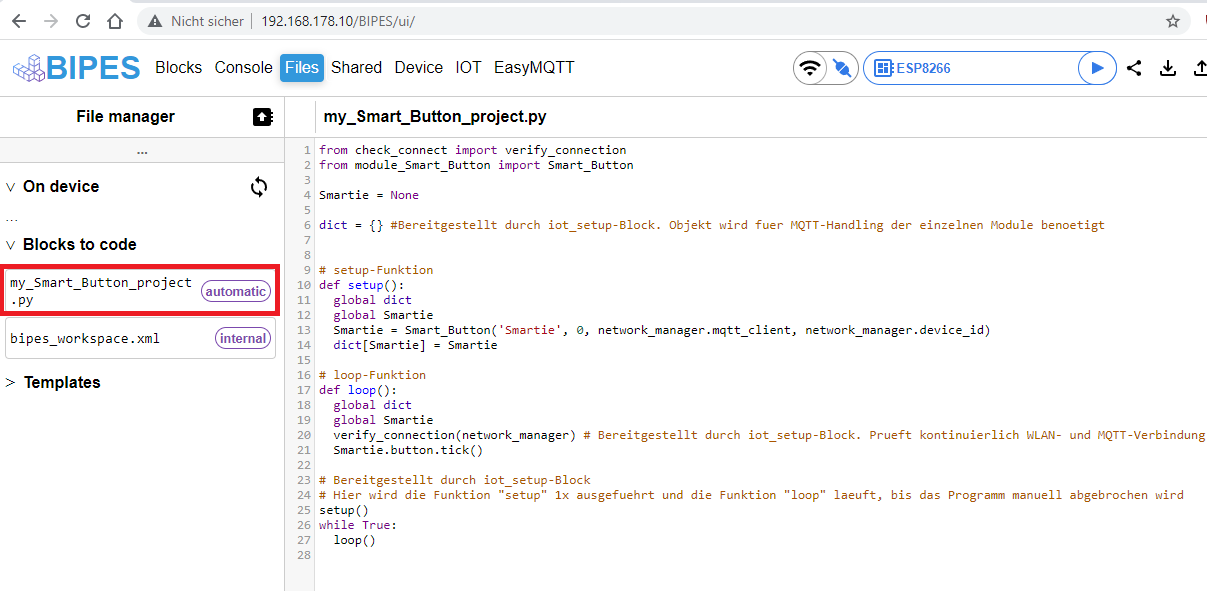Click code line 'Smartie = None'
Screen dimensions: 1207x591
(x=369, y=195)
